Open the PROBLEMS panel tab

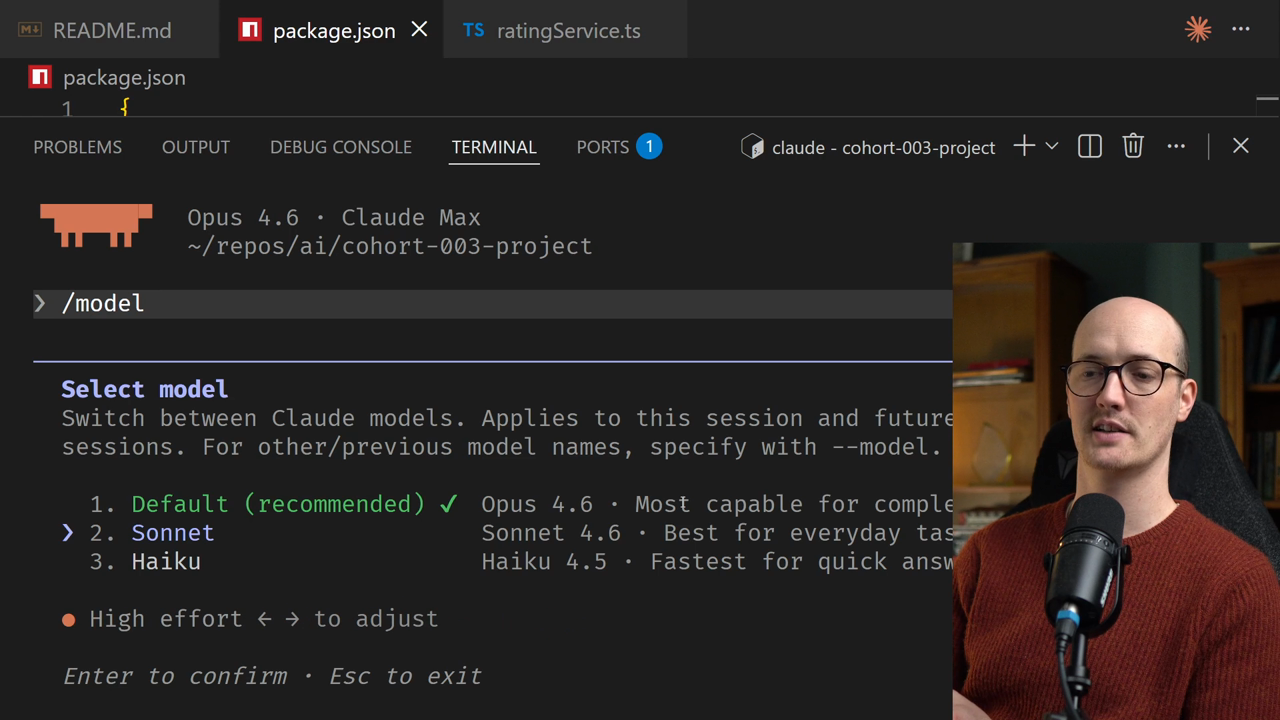click(78, 147)
